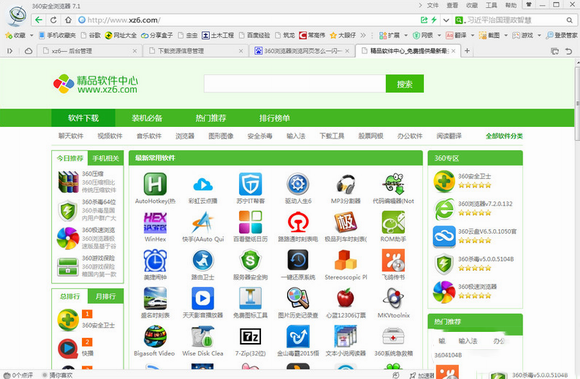Expand the translate dropdown arrow

tap(472, 35)
